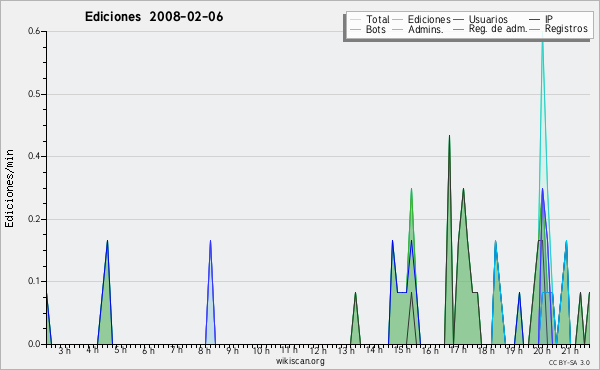Click the '15 h' x-axis label
This screenshot has height=370, width=600.
pyautogui.click(x=402, y=350)
